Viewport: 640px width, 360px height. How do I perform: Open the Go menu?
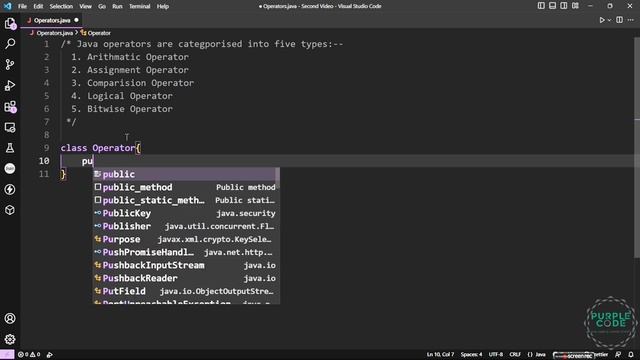[x=102, y=6]
